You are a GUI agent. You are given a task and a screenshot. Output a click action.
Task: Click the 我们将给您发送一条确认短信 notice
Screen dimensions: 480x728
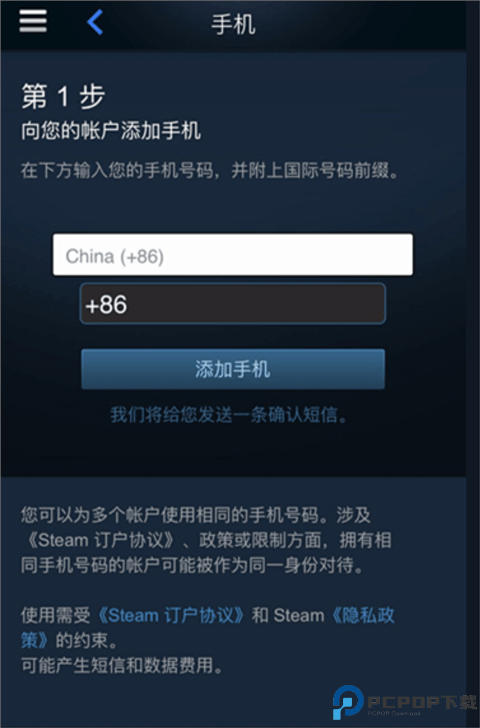click(x=229, y=415)
